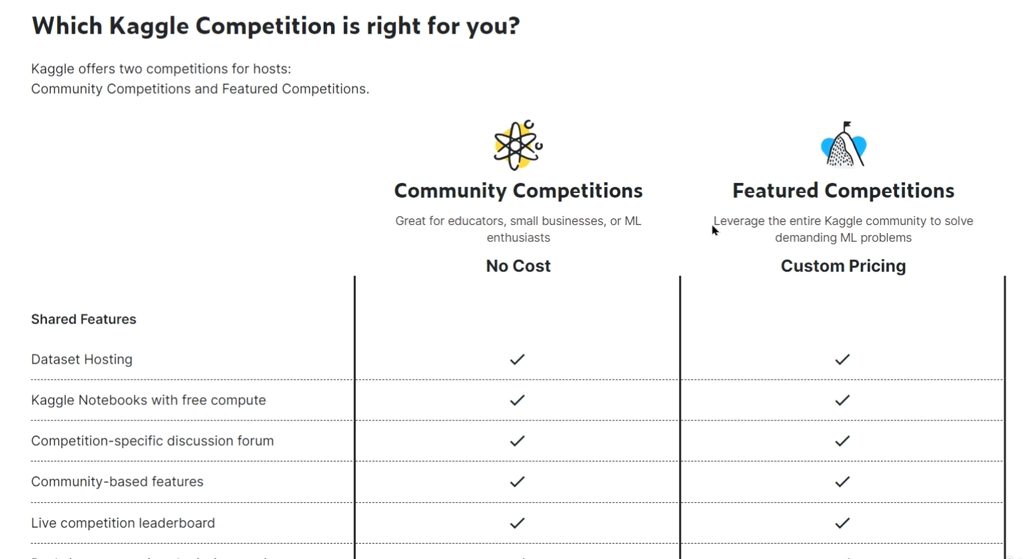Click the Community Competitions atom icon
Viewport: 1025px width, 559px height.
[x=517, y=146]
